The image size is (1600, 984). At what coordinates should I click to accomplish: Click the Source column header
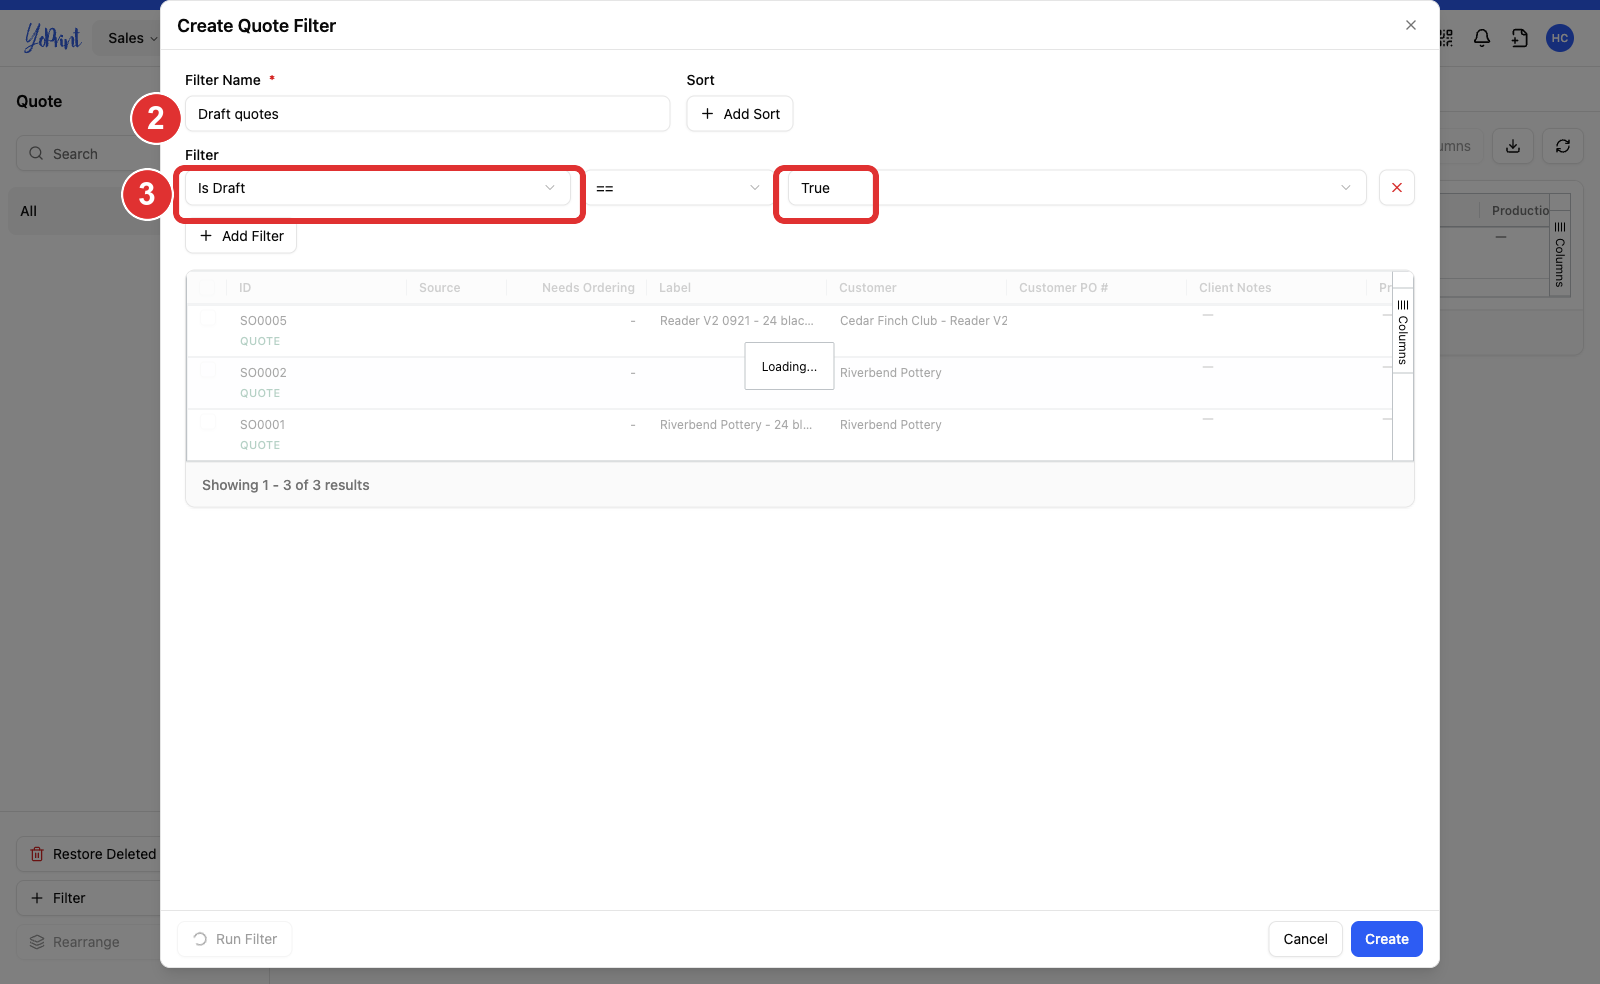click(440, 288)
